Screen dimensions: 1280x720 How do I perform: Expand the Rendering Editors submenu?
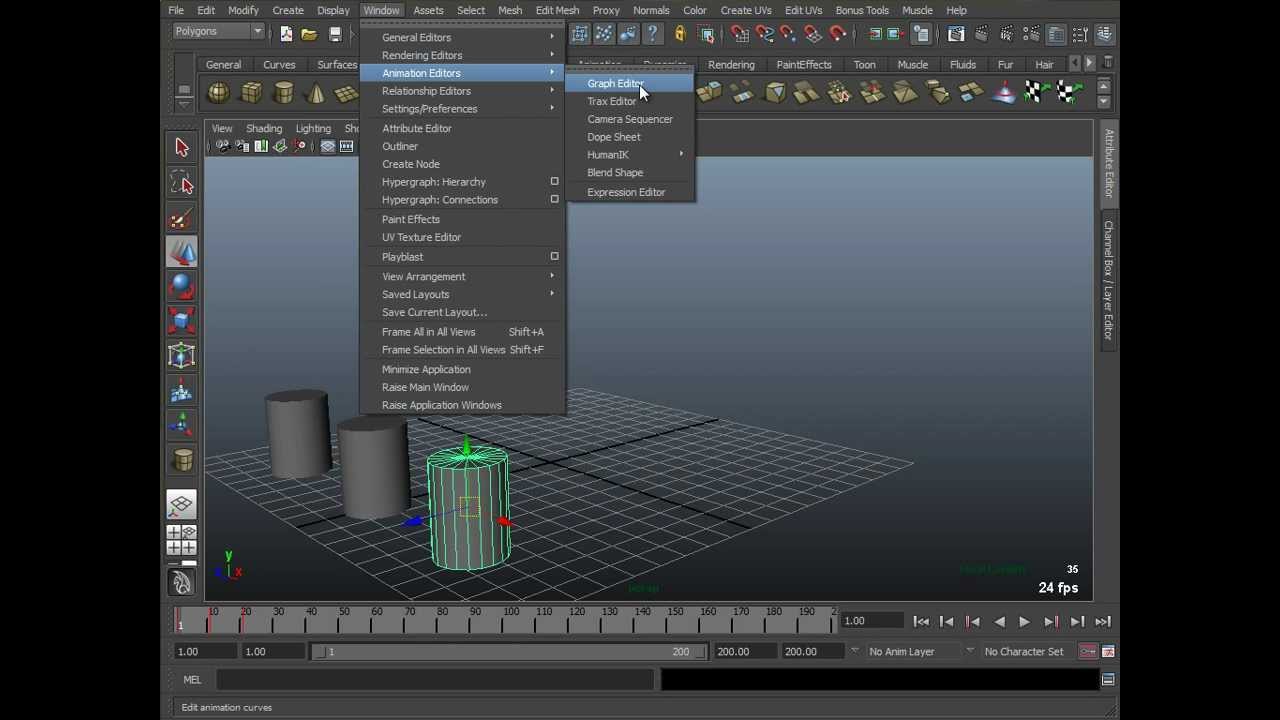pyautogui.click(x=463, y=55)
